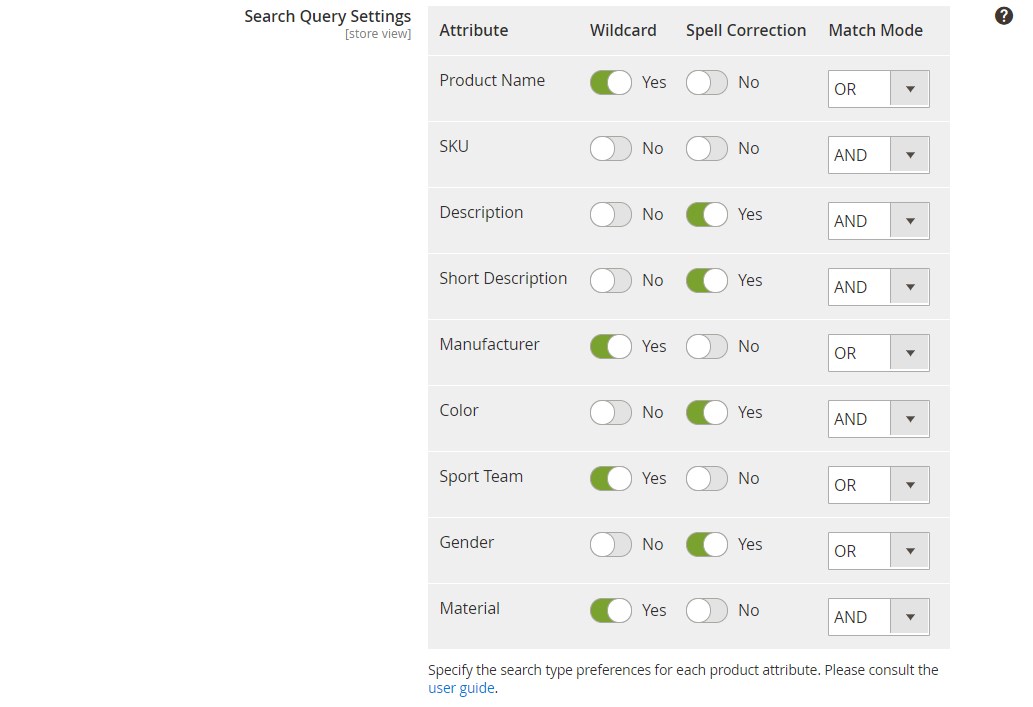Disable Gender Spell Correction toggle
The width and height of the screenshot is (1033, 707).
point(706,544)
